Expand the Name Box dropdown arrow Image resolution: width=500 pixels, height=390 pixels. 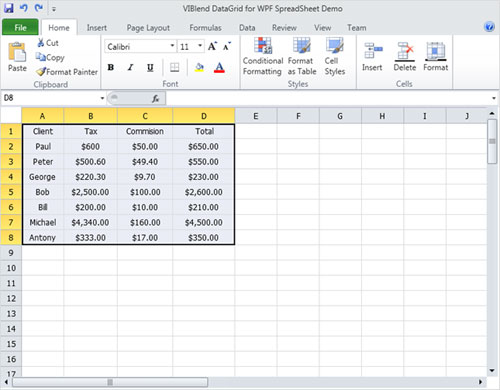point(102,98)
